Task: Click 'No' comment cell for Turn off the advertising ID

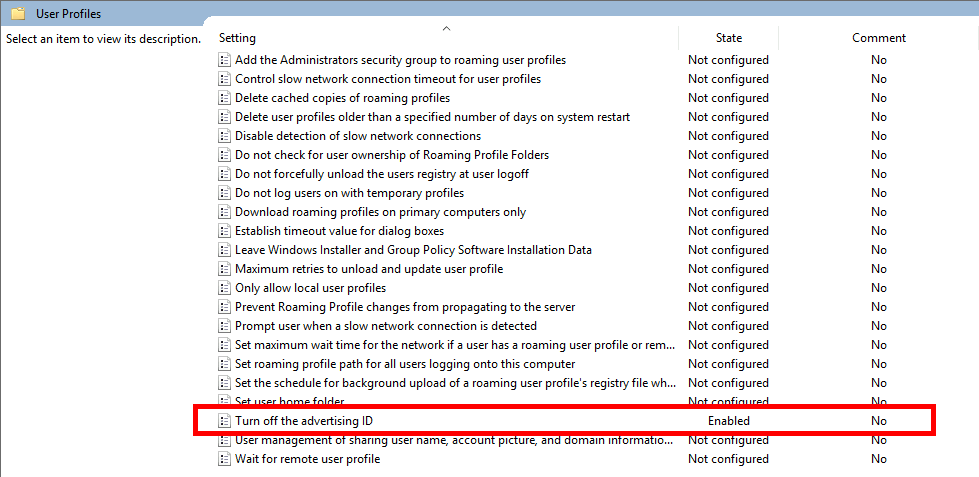Action: [879, 421]
